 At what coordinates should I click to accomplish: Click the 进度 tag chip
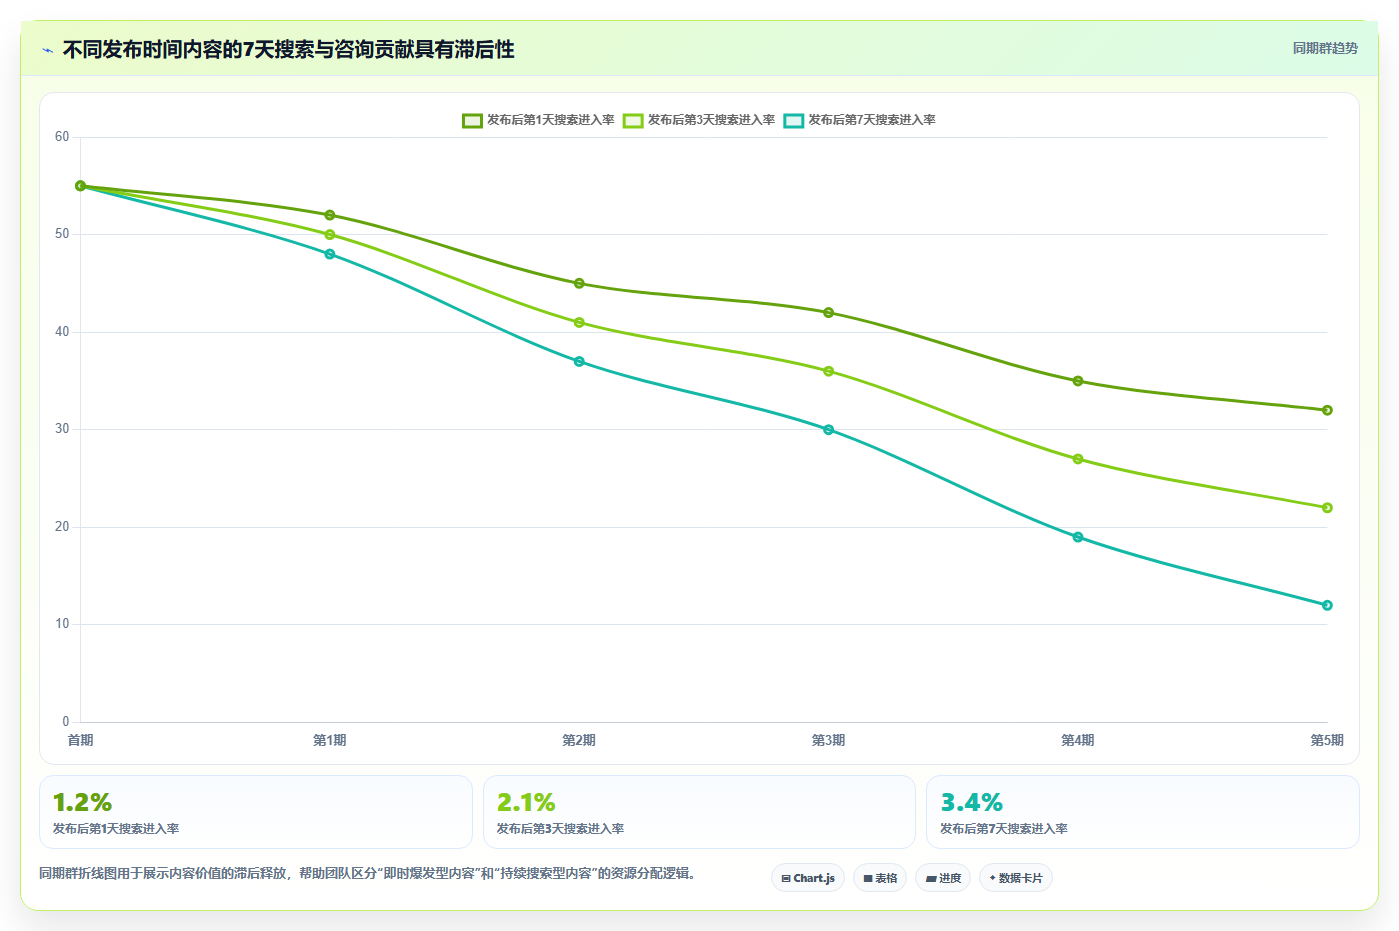(943, 878)
